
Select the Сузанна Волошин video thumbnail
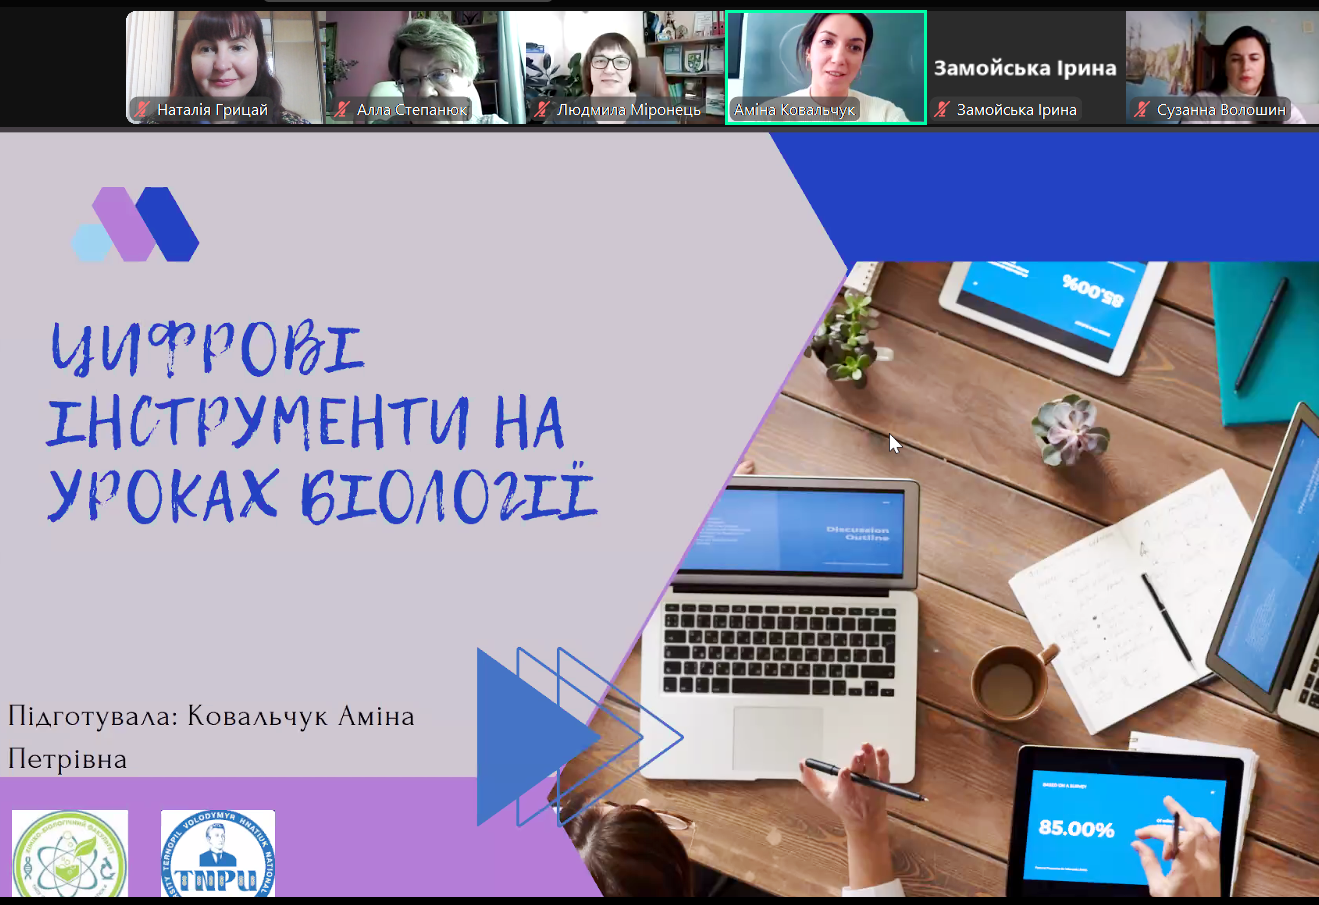tap(1220, 60)
